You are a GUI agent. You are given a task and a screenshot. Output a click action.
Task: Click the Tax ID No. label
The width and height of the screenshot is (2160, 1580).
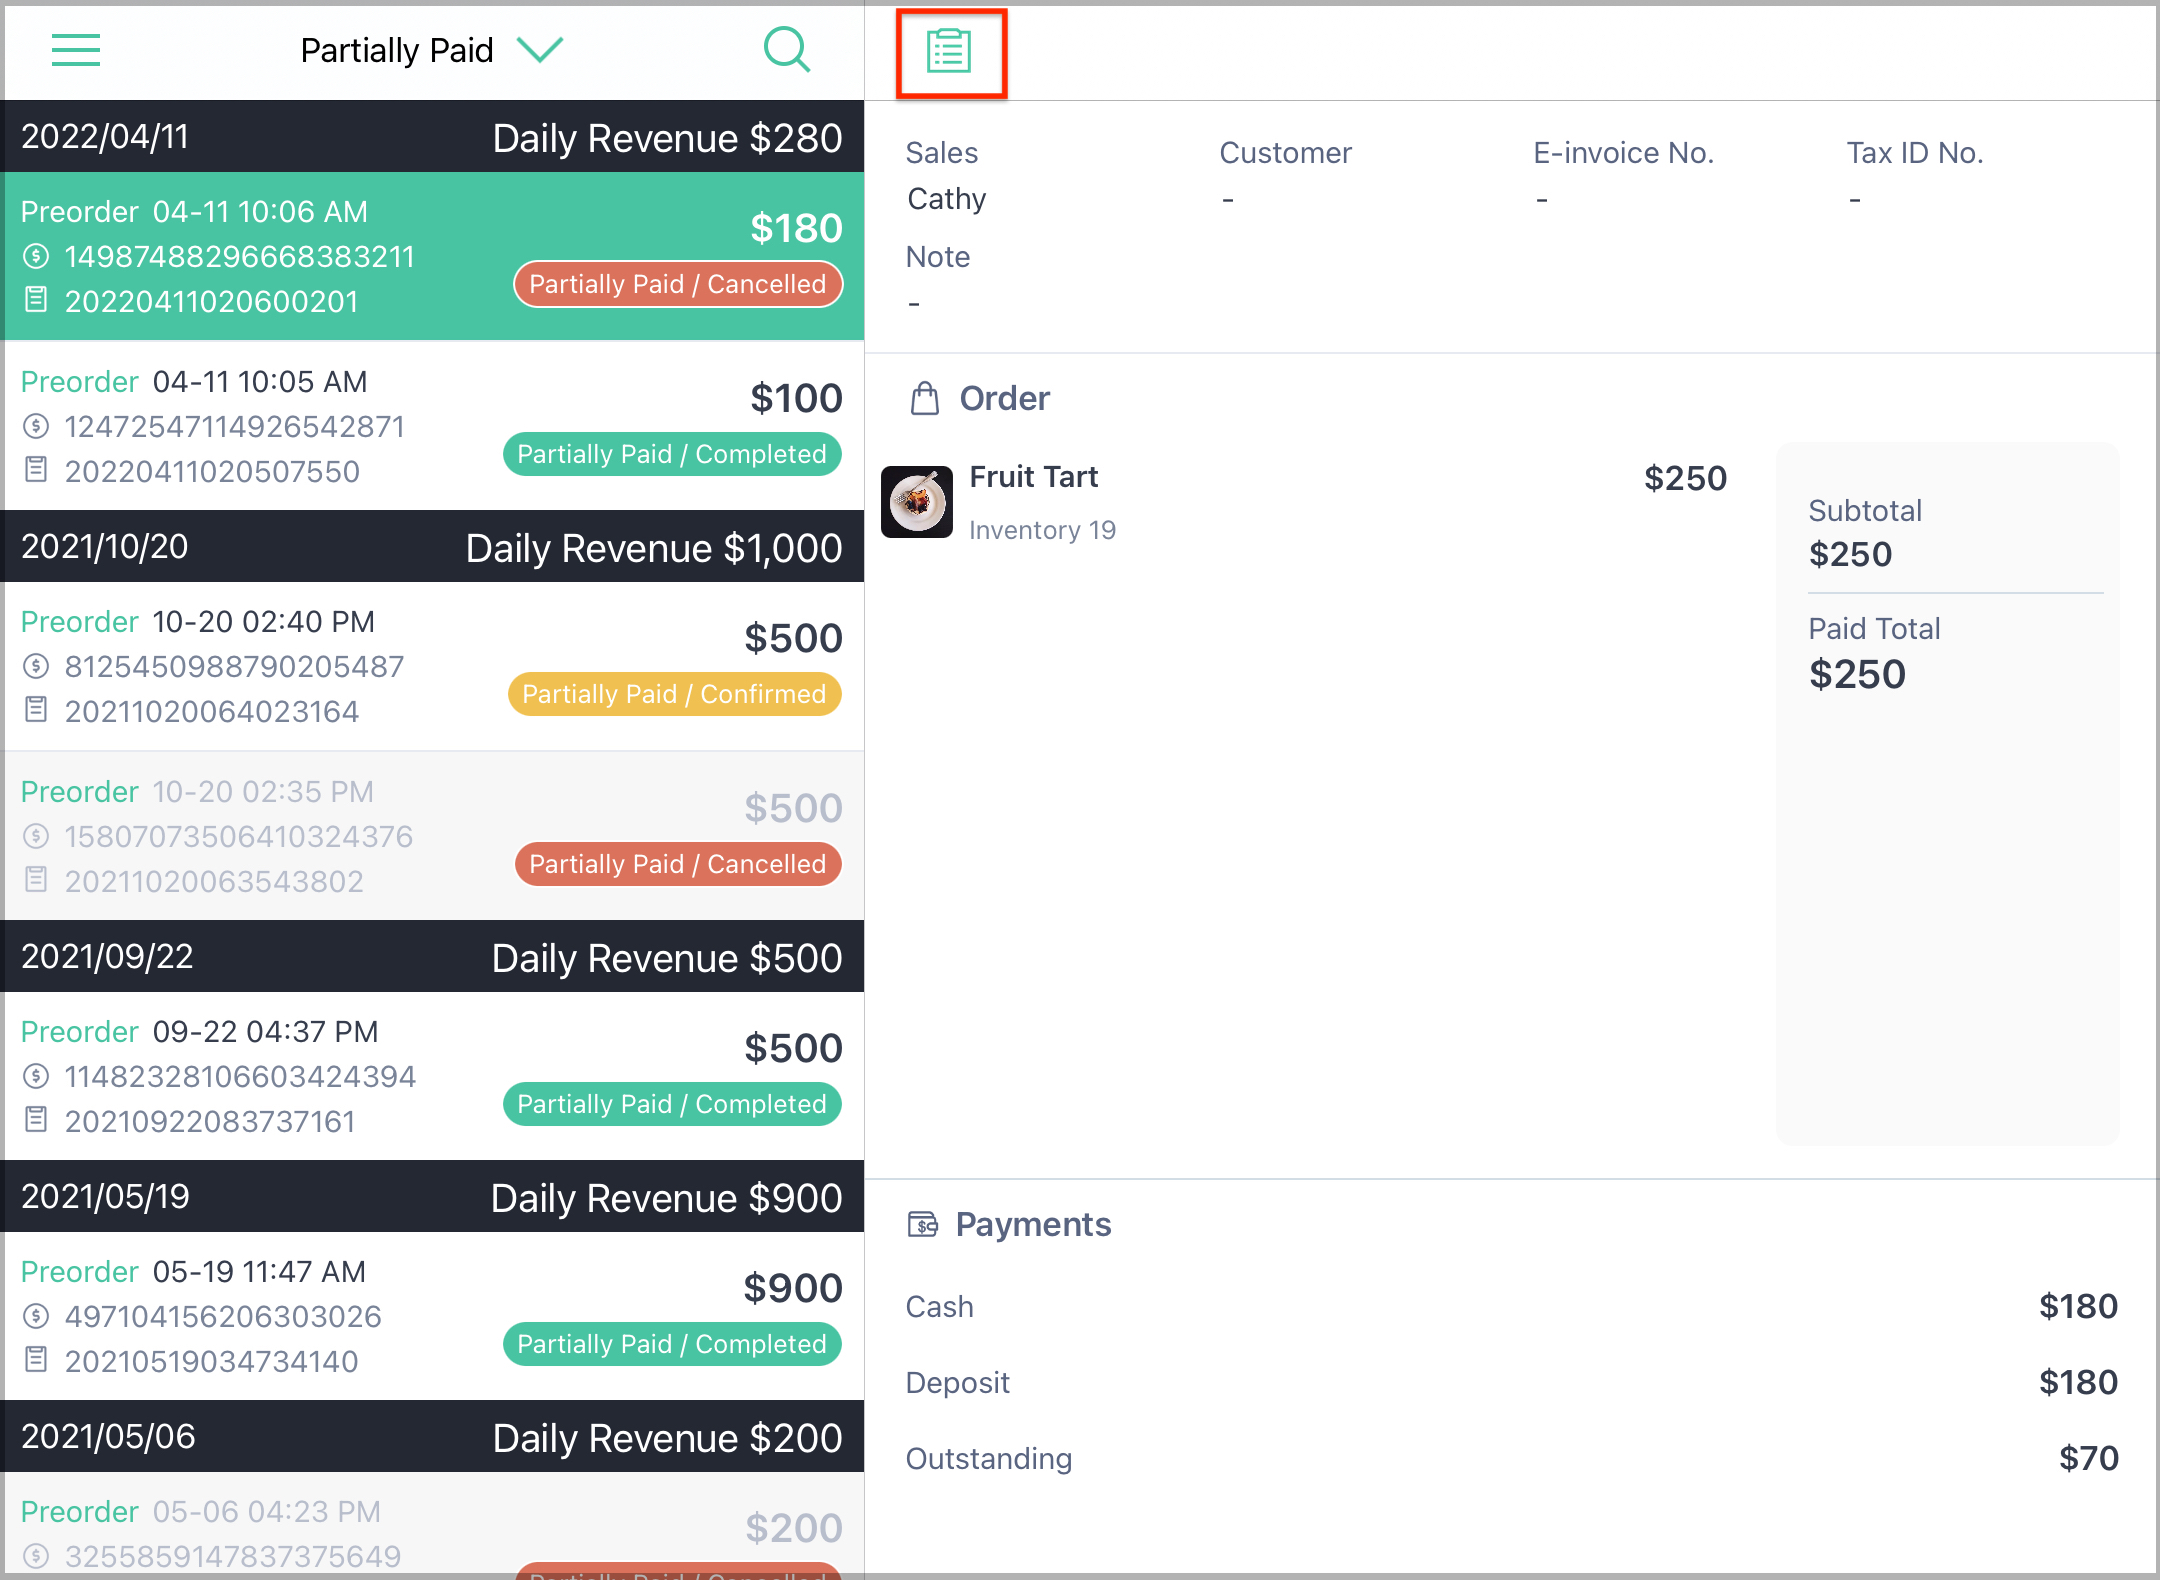(1915, 153)
